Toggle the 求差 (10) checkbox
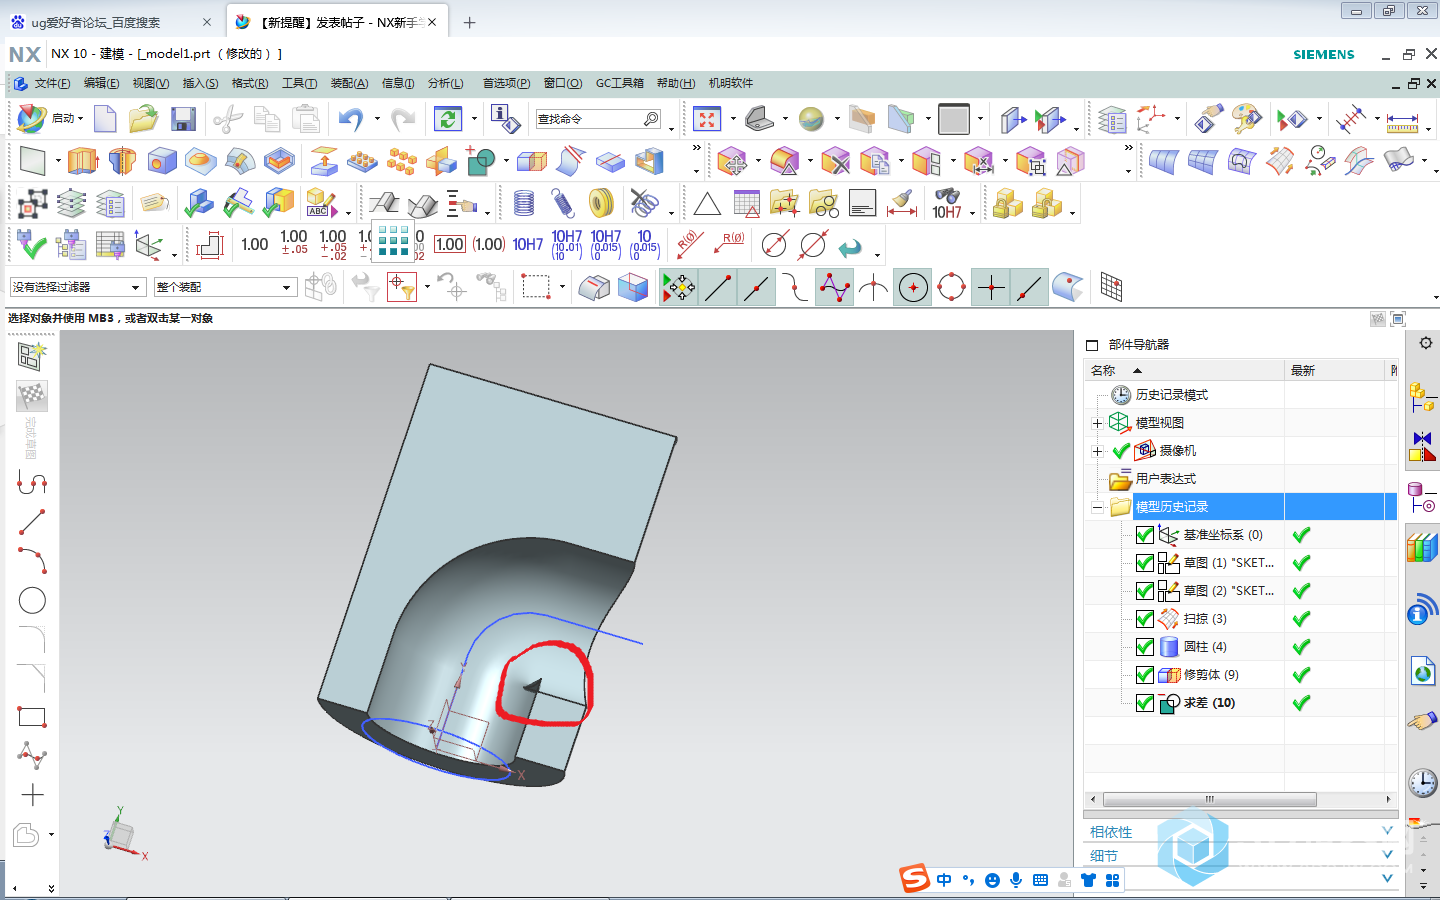Screen dimensions: 1440x900 [x=1145, y=703]
